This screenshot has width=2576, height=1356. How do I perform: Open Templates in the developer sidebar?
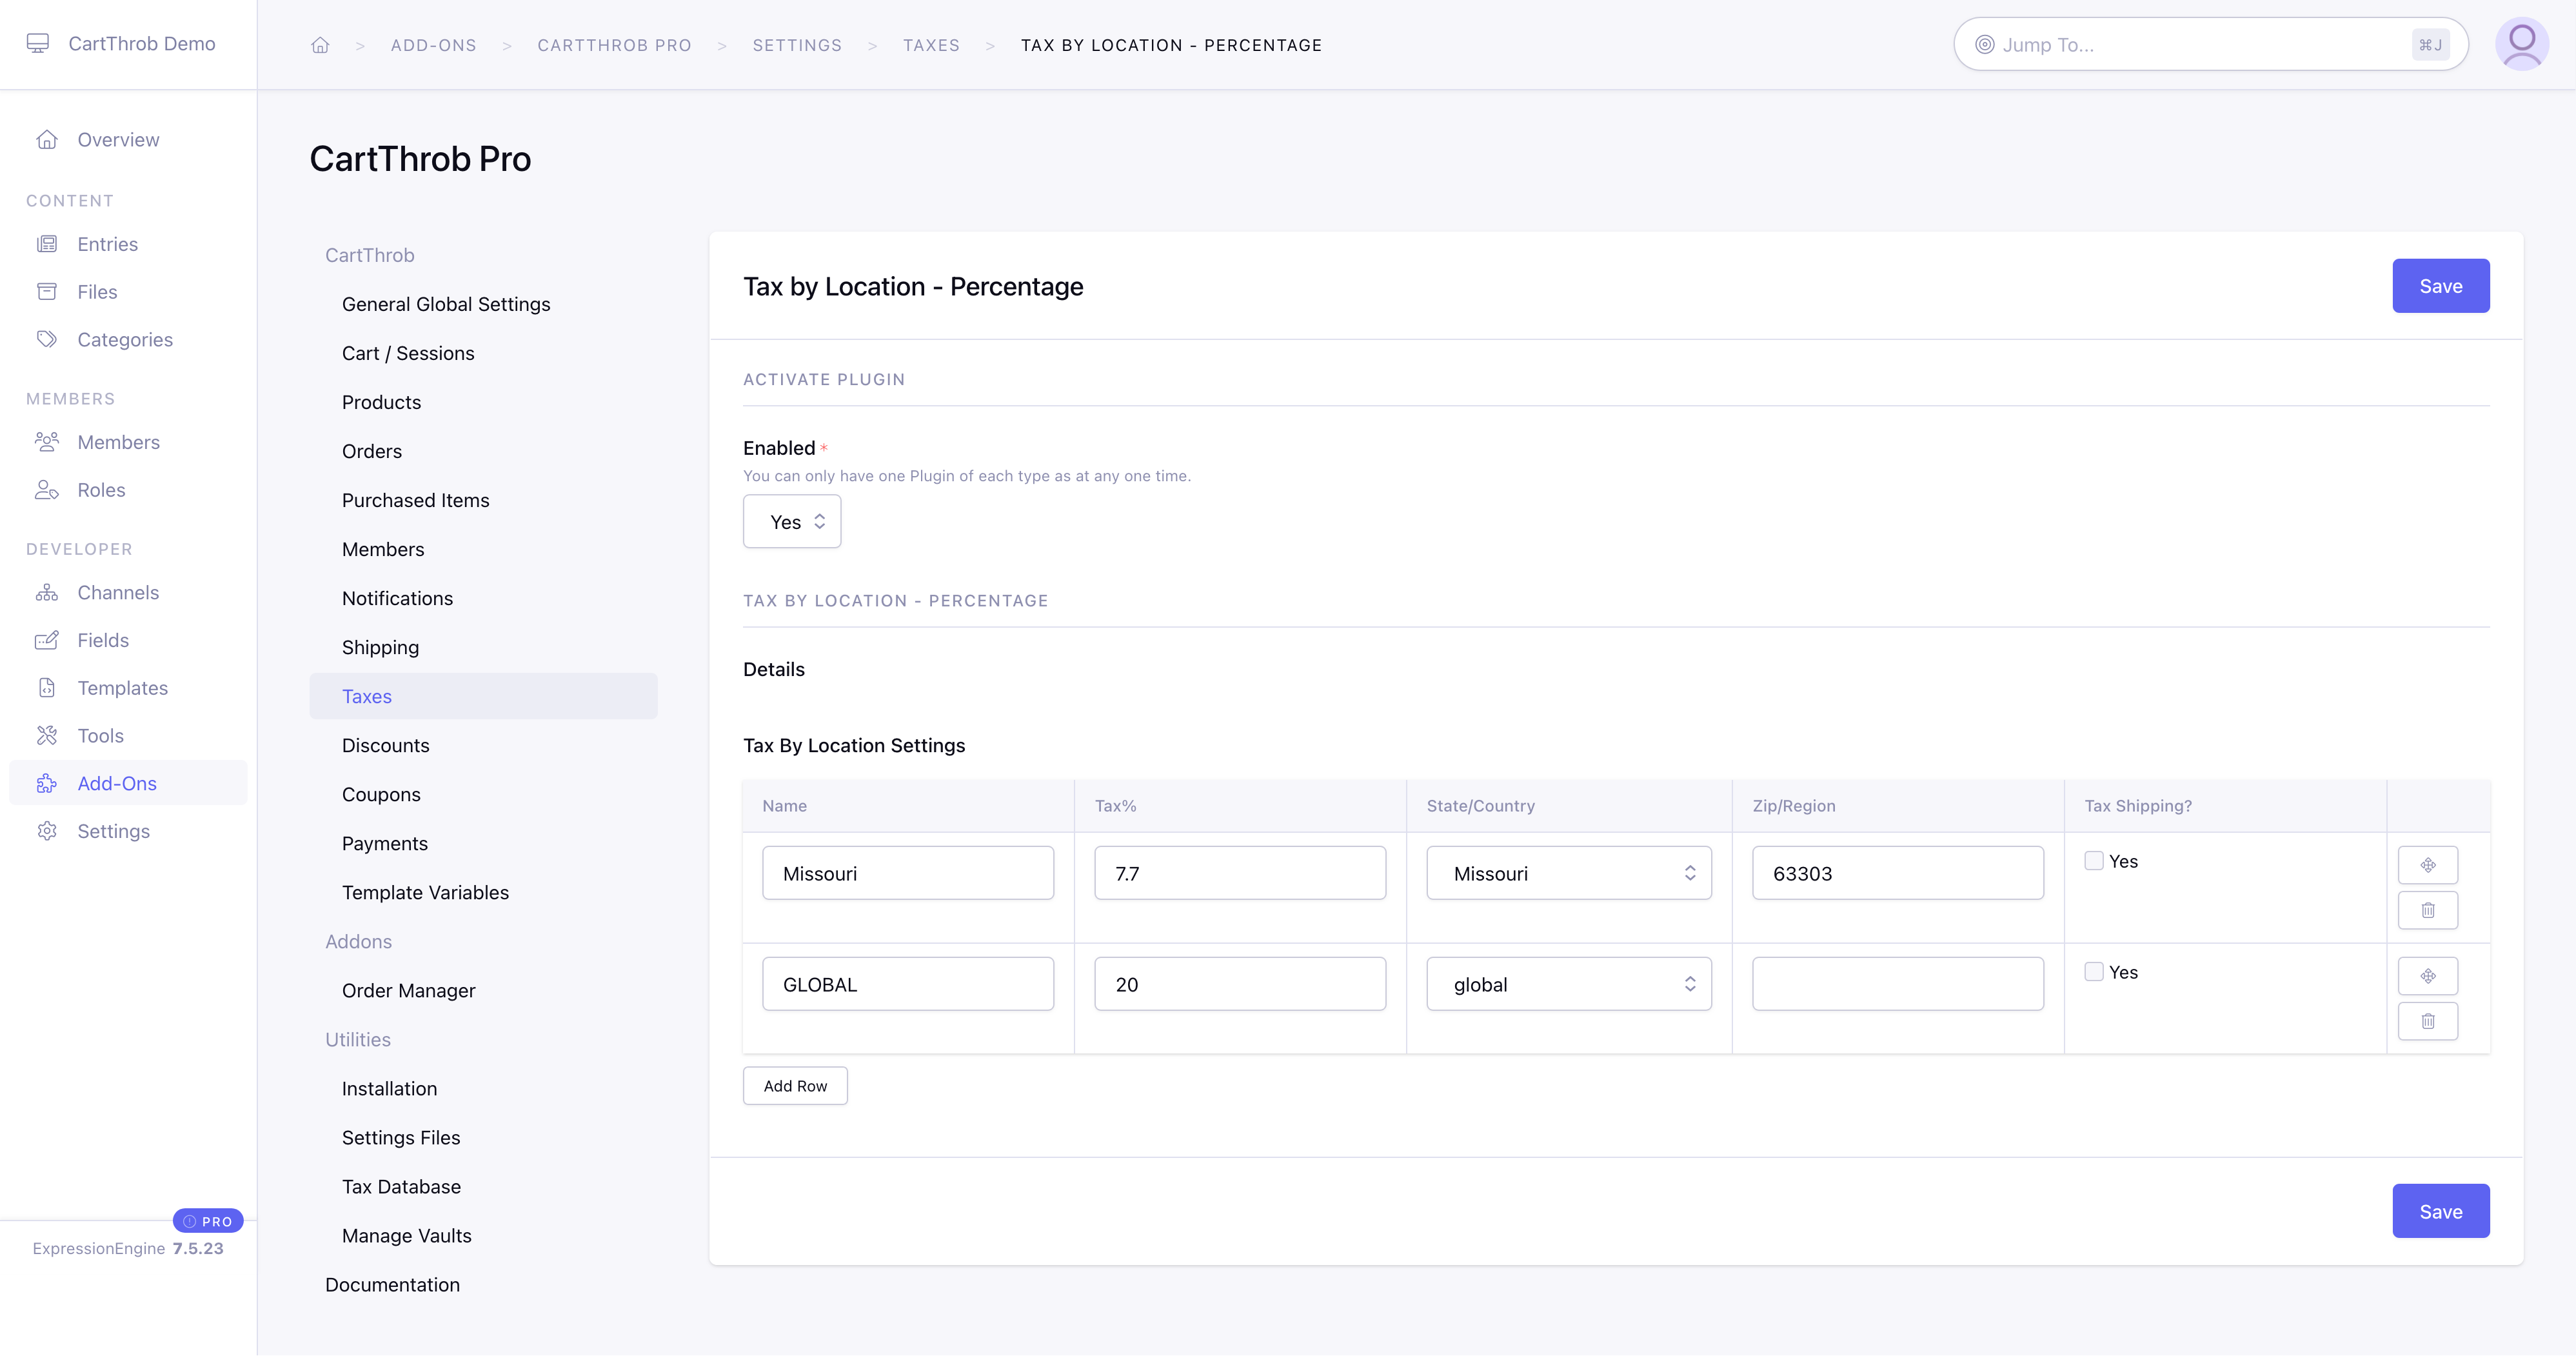coord(122,688)
